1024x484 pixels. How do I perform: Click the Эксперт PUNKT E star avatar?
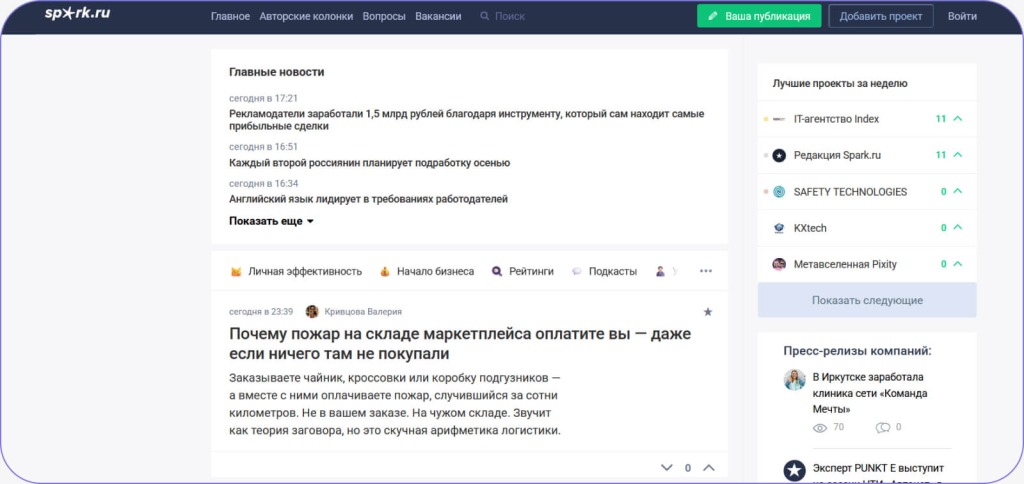(x=795, y=470)
